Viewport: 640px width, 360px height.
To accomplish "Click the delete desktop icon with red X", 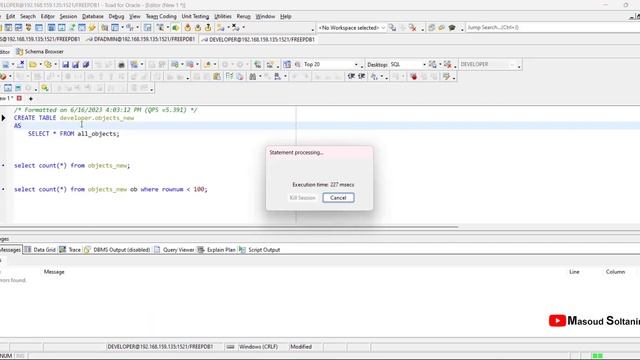I will 448,64.
